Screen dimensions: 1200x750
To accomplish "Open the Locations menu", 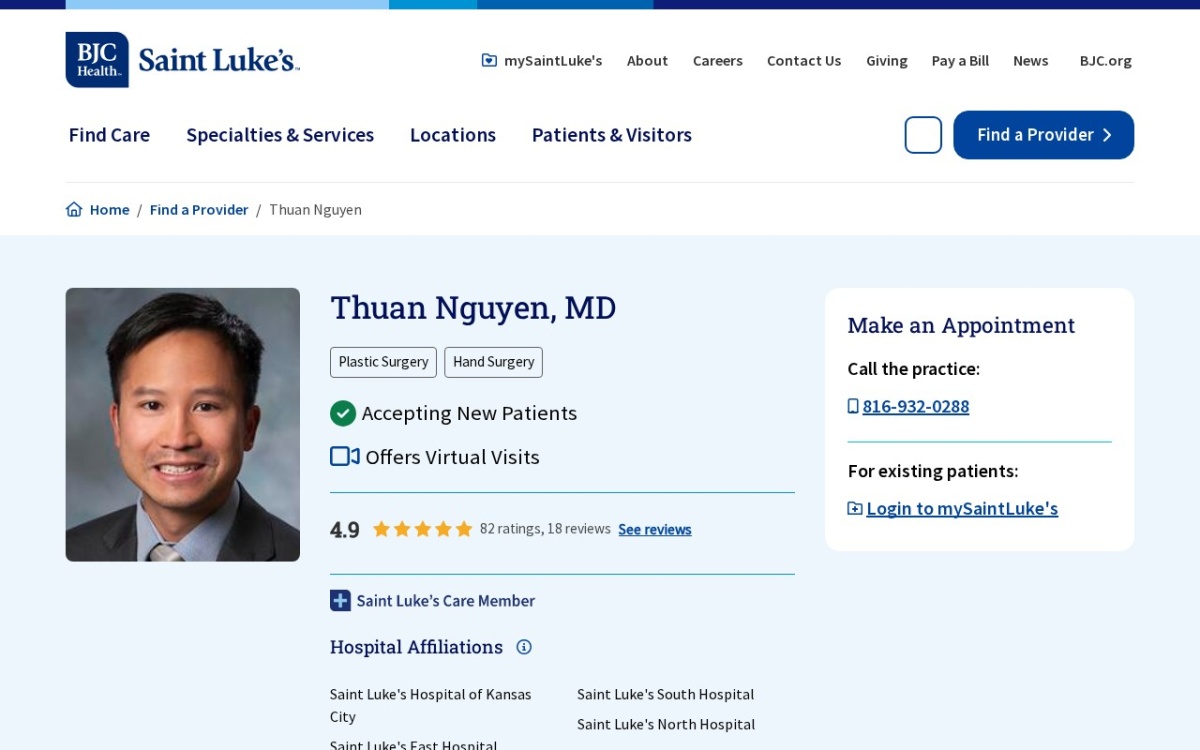I will [x=453, y=135].
